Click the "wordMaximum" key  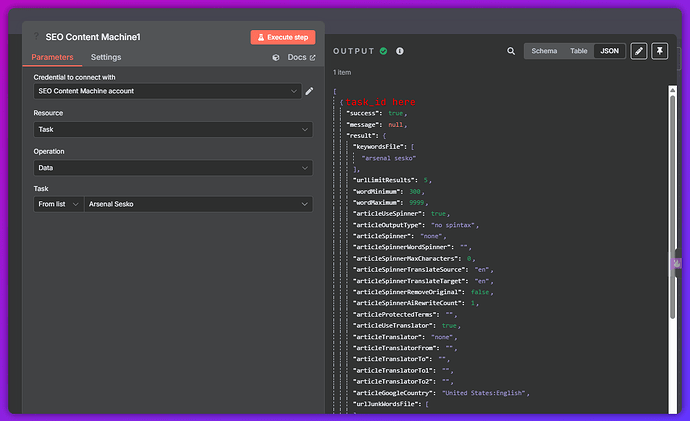coord(379,203)
